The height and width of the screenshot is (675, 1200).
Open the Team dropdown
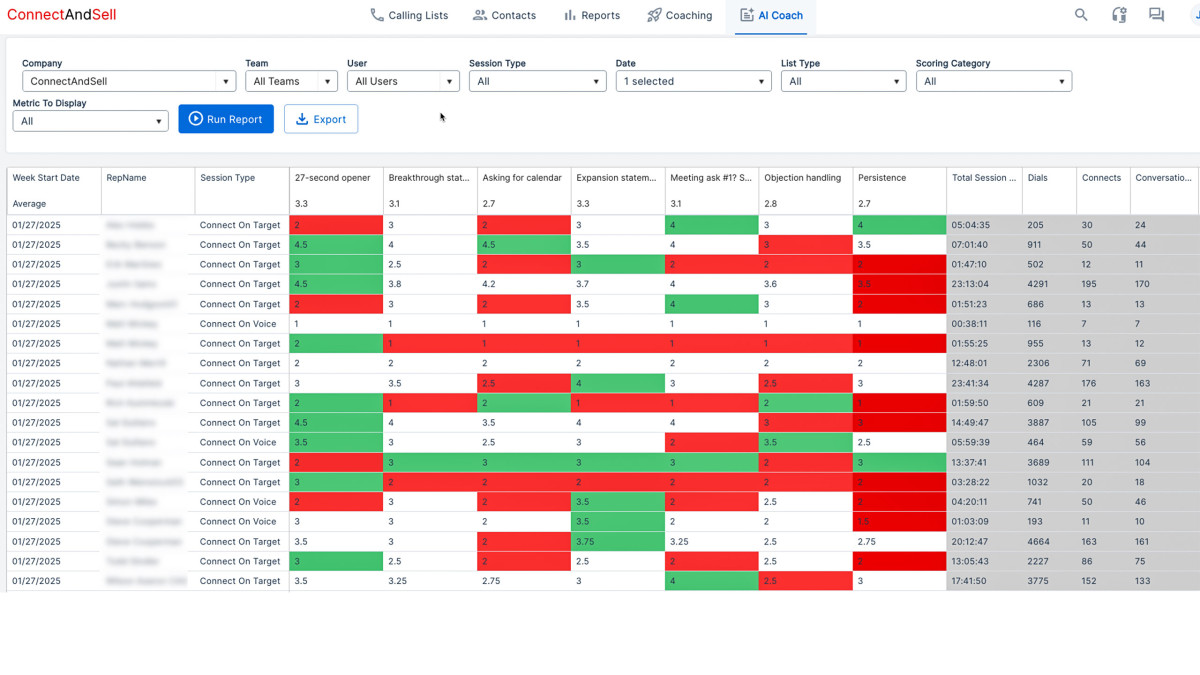(290, 81)
